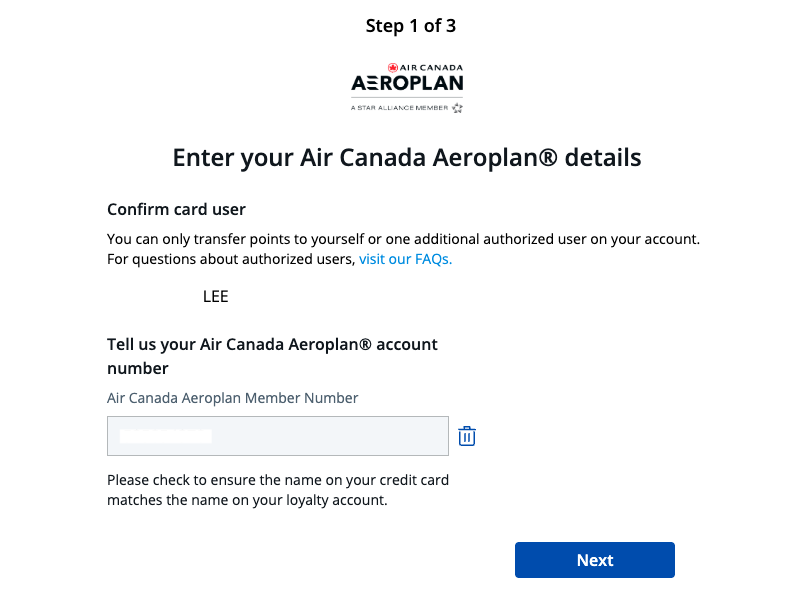Click the AEROPLAN wordmark in the logo

point(407,83)
